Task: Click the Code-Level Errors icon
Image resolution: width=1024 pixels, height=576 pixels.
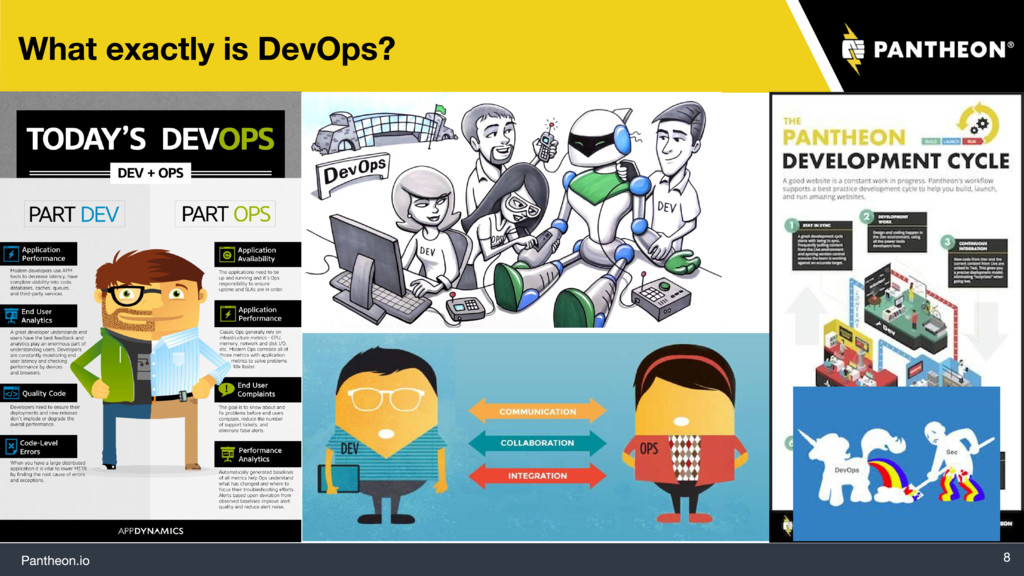Action: pos(10,447)
